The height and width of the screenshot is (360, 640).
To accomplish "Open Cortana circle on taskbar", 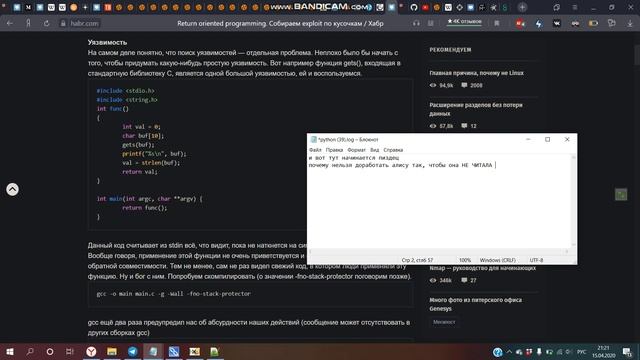I will point(50,351).
